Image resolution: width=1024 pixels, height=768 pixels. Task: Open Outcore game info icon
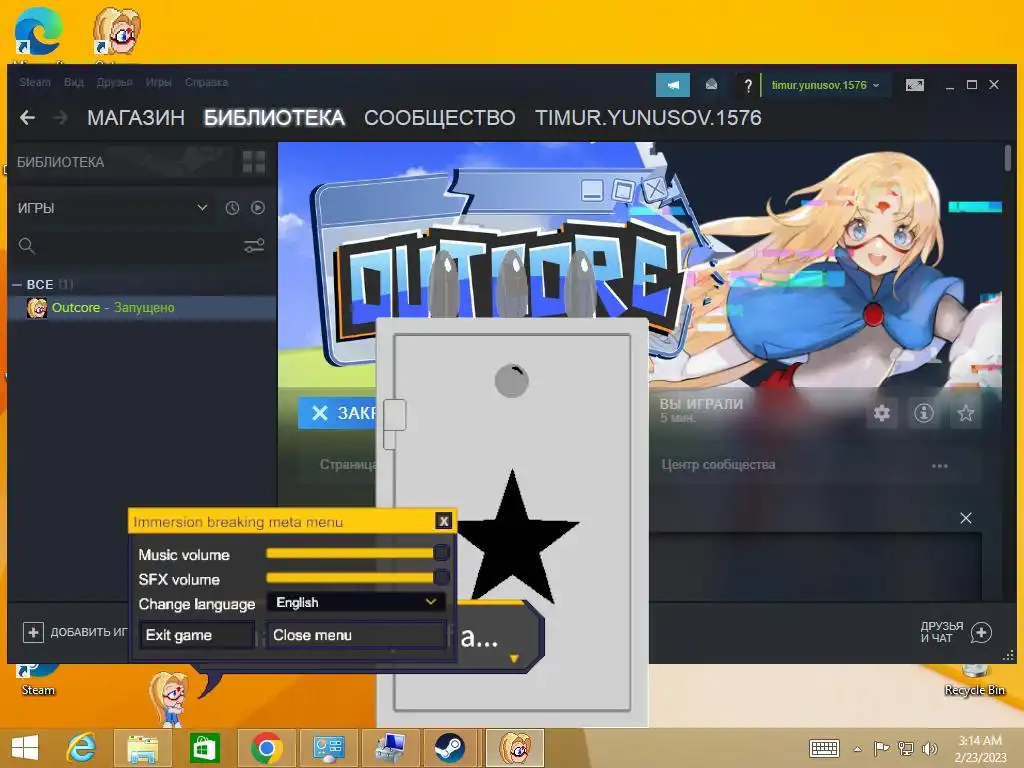pyautogui.click(x=923, y=413)
